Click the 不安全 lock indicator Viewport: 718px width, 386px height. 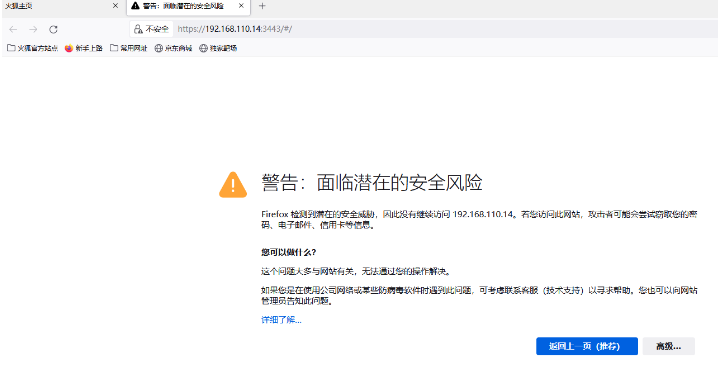pyautogui.click(x=151, y=29)
